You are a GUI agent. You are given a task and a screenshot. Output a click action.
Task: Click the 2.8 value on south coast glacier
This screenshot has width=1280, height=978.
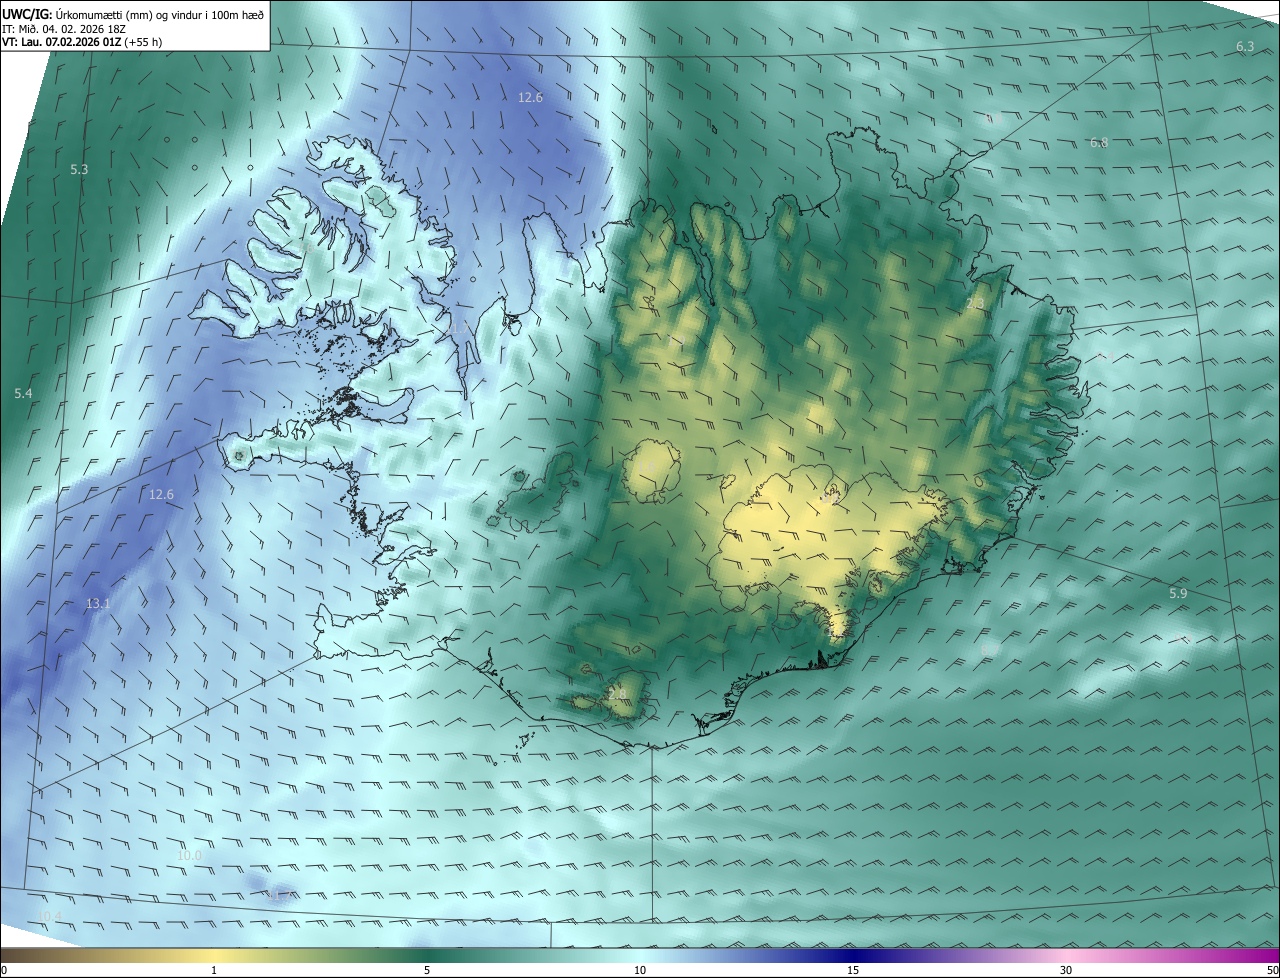point(616,694)
